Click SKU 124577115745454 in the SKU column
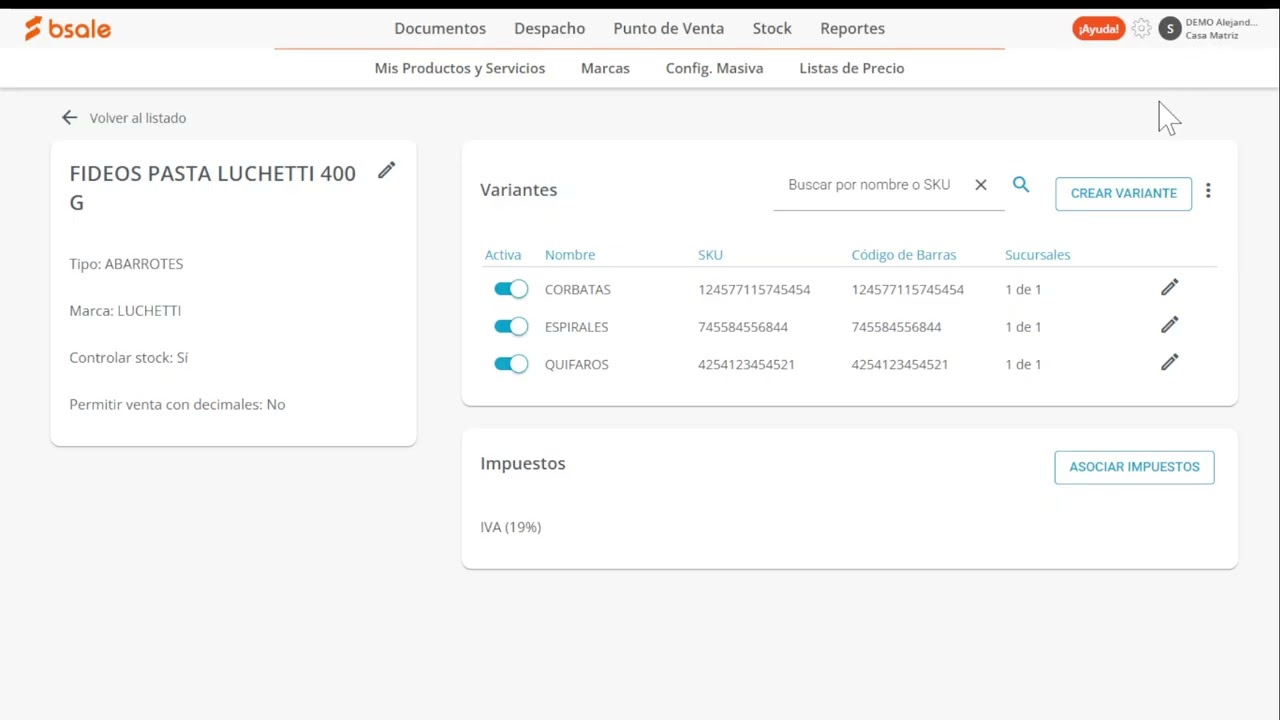 [754, 289]
